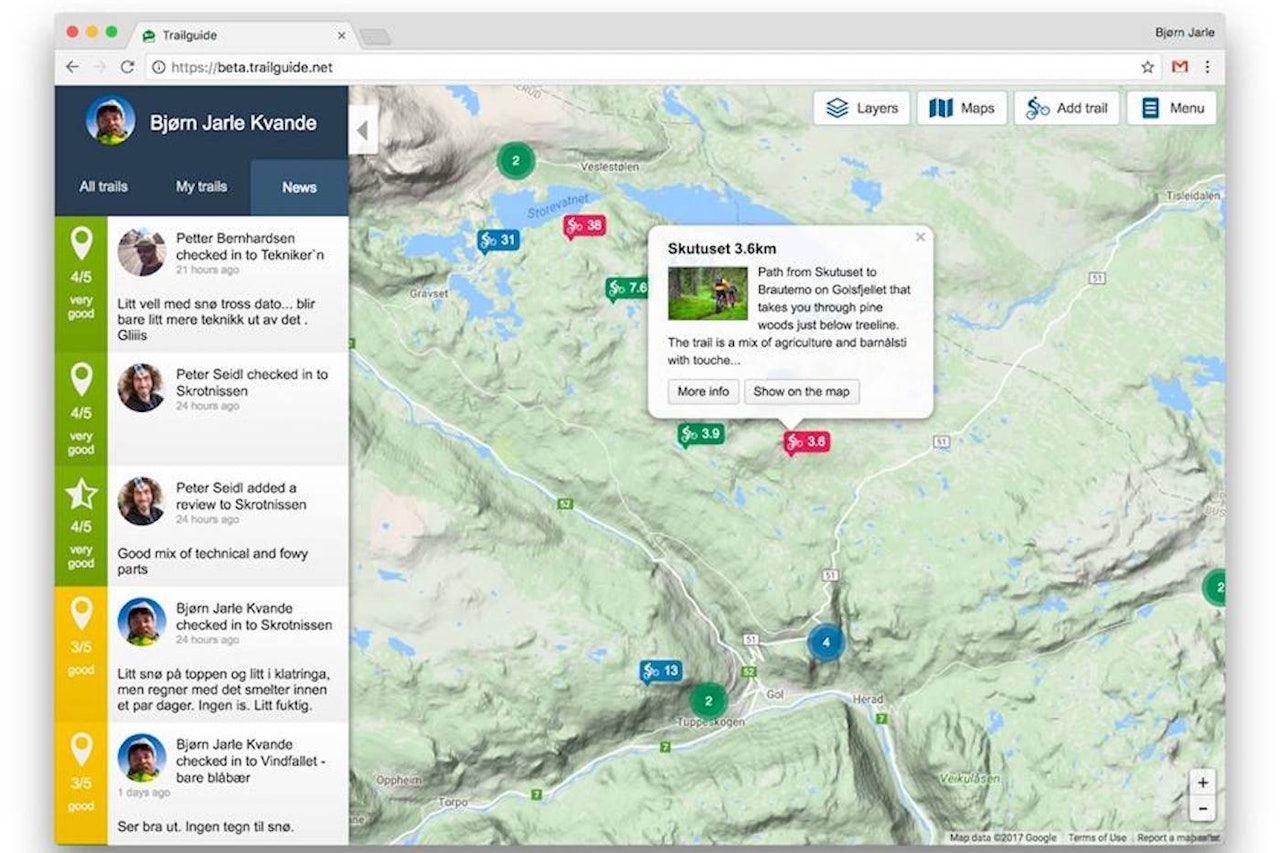
Task: Click the Gmail icon in the browser toolbar
Action: tap(1179, 67)
